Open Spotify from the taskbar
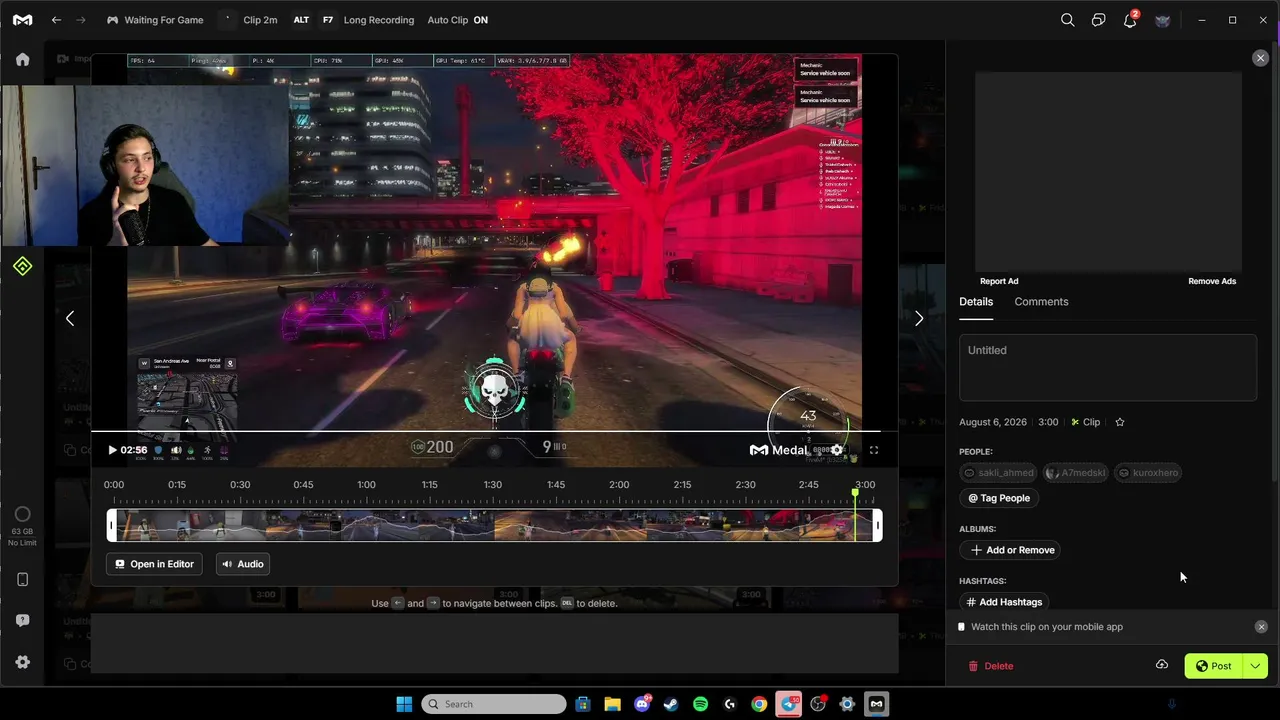This screenshot has height=720, width=1280. (700, 704)
